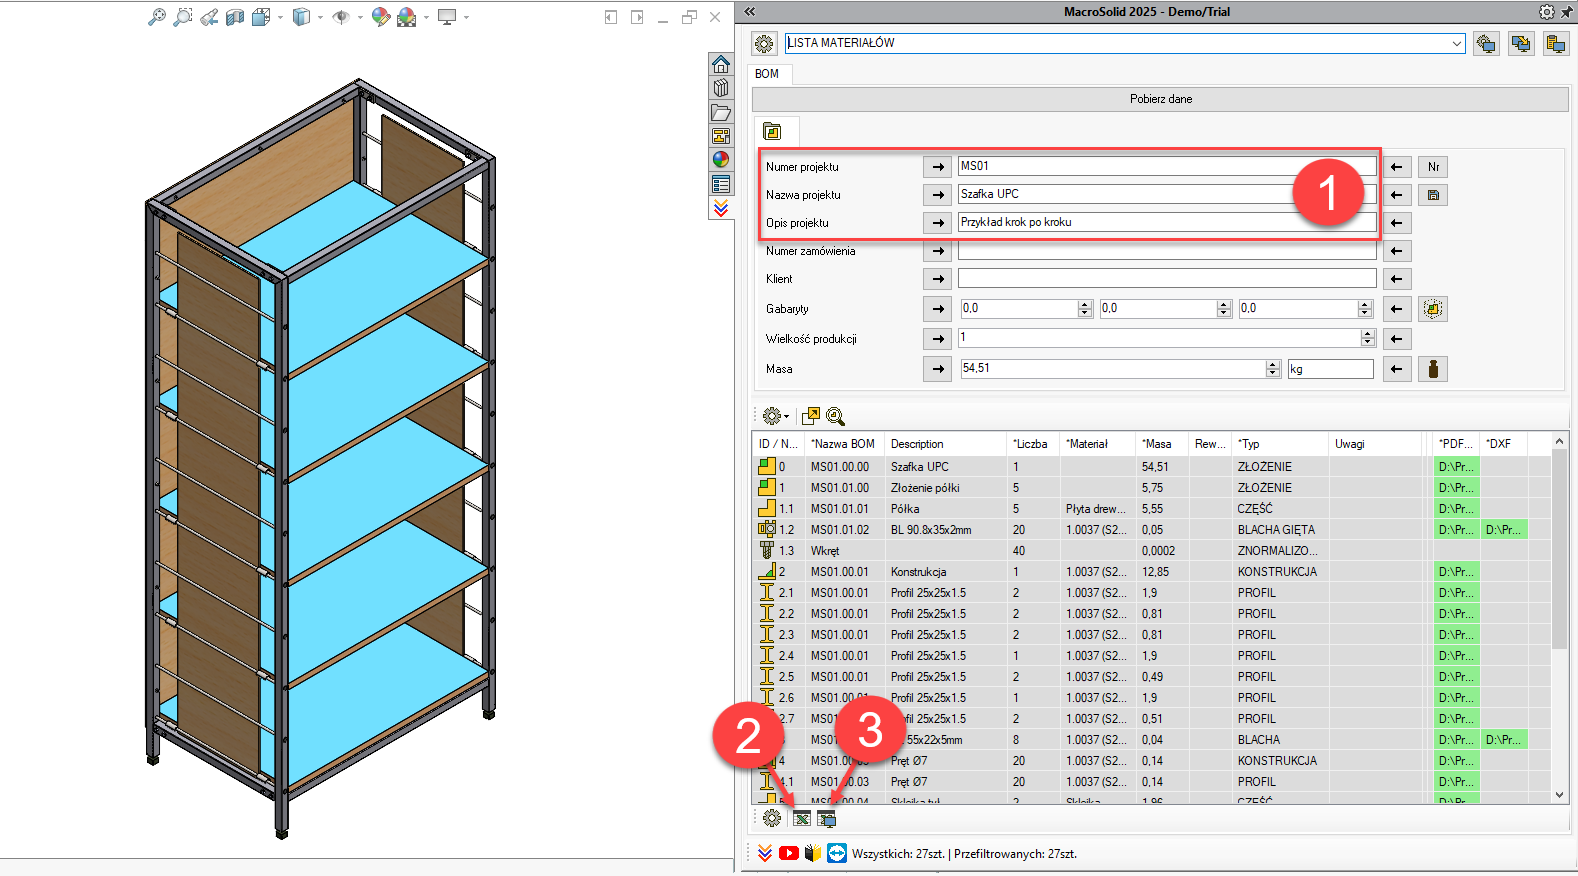The image size is (1578, 876).
Task: Open the Design Library task pane tab
Action: point(721,88)
